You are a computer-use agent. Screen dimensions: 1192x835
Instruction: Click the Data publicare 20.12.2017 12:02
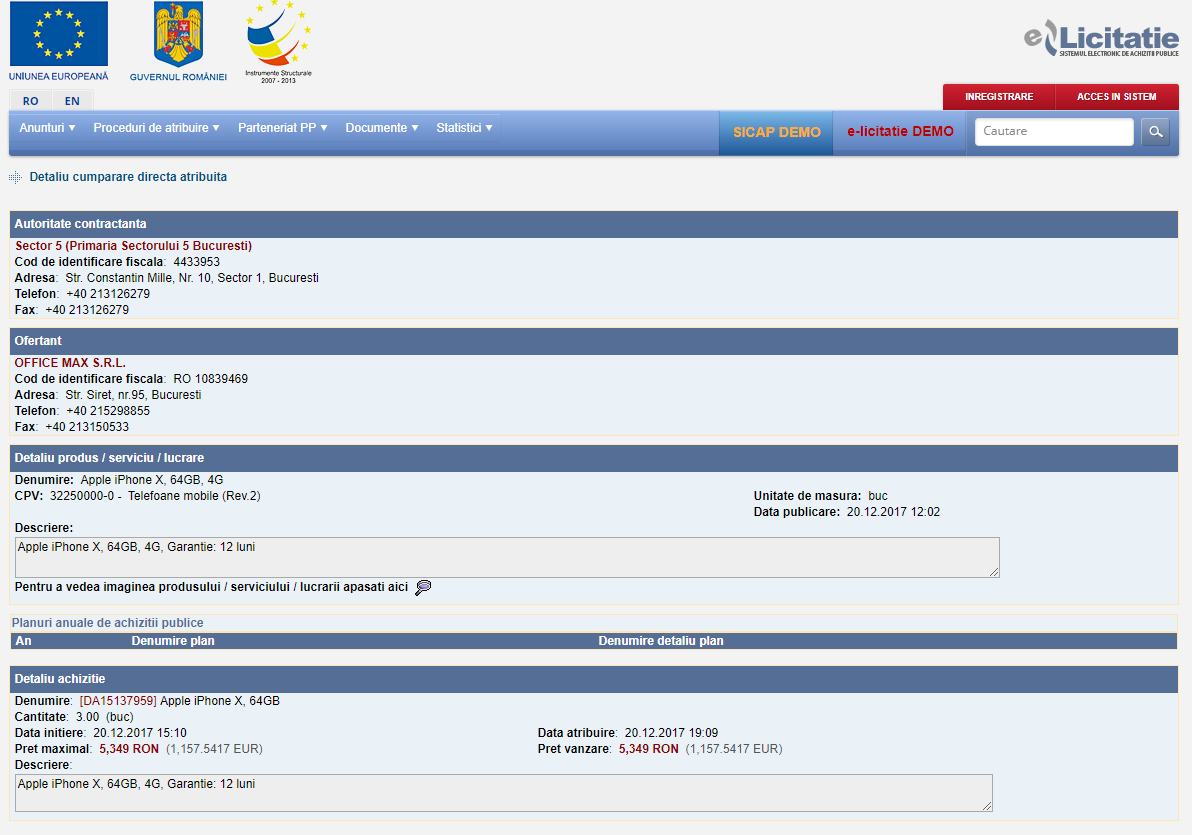(893, 512)
